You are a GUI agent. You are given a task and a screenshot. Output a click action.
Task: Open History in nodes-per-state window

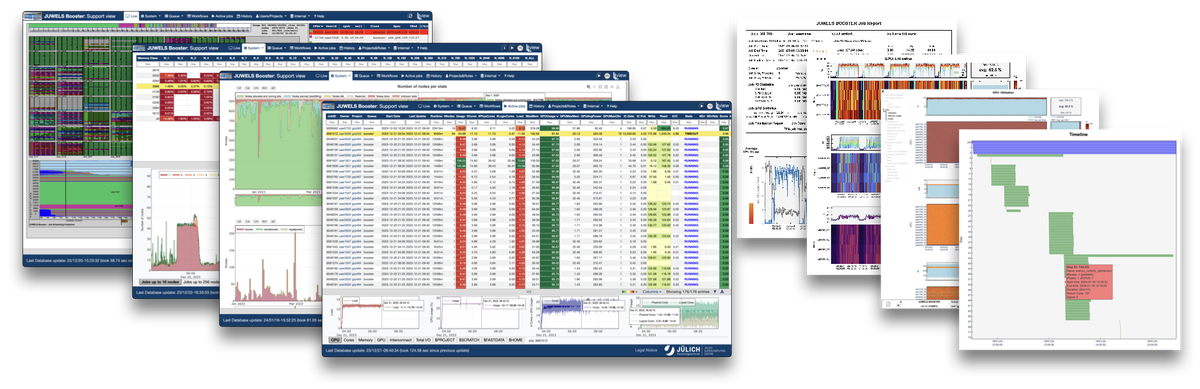tap(433, 76)
